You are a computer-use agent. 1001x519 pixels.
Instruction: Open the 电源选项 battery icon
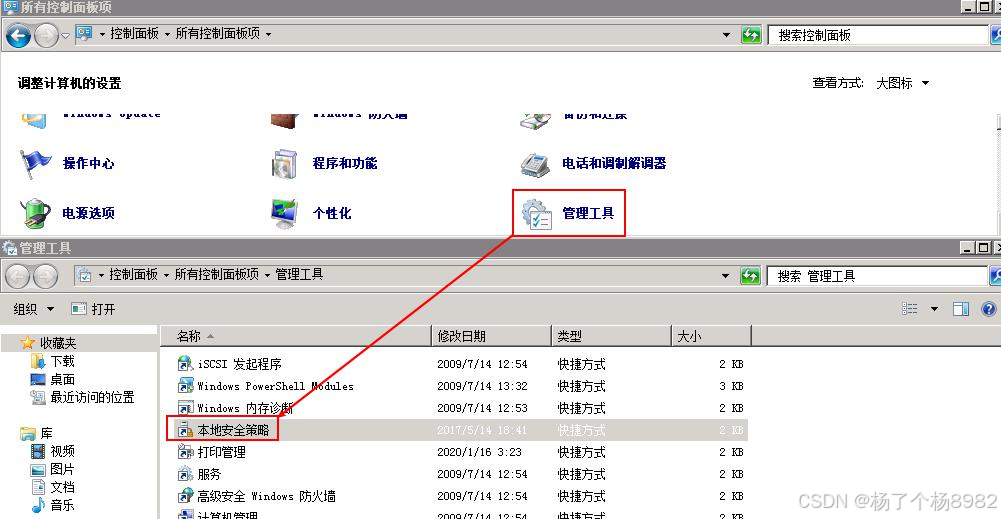pyautogui.click(x=34, y=213)
